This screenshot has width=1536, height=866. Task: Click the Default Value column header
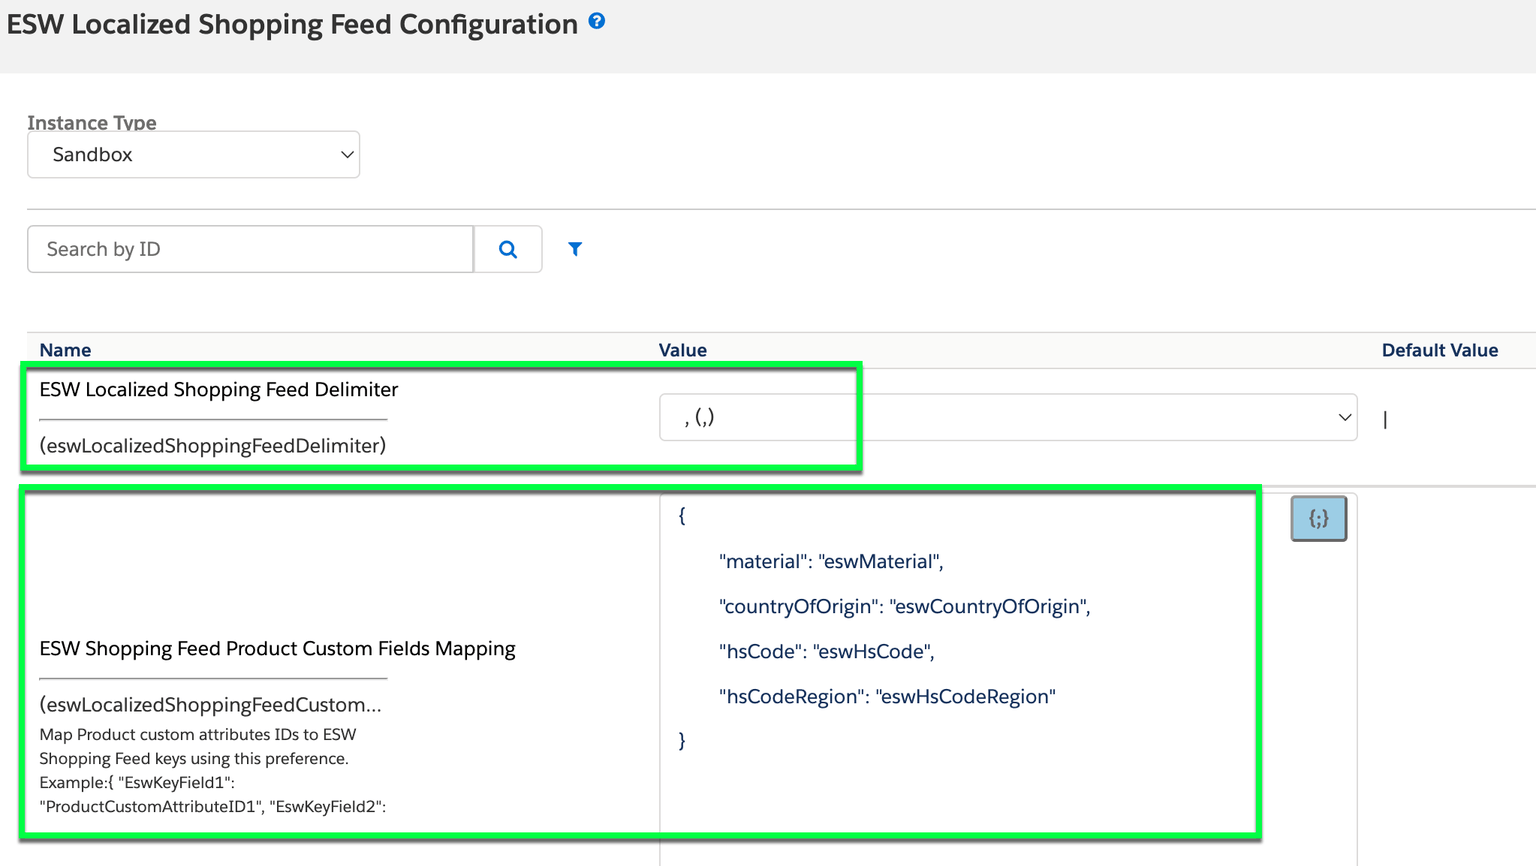click(1440, 350)
